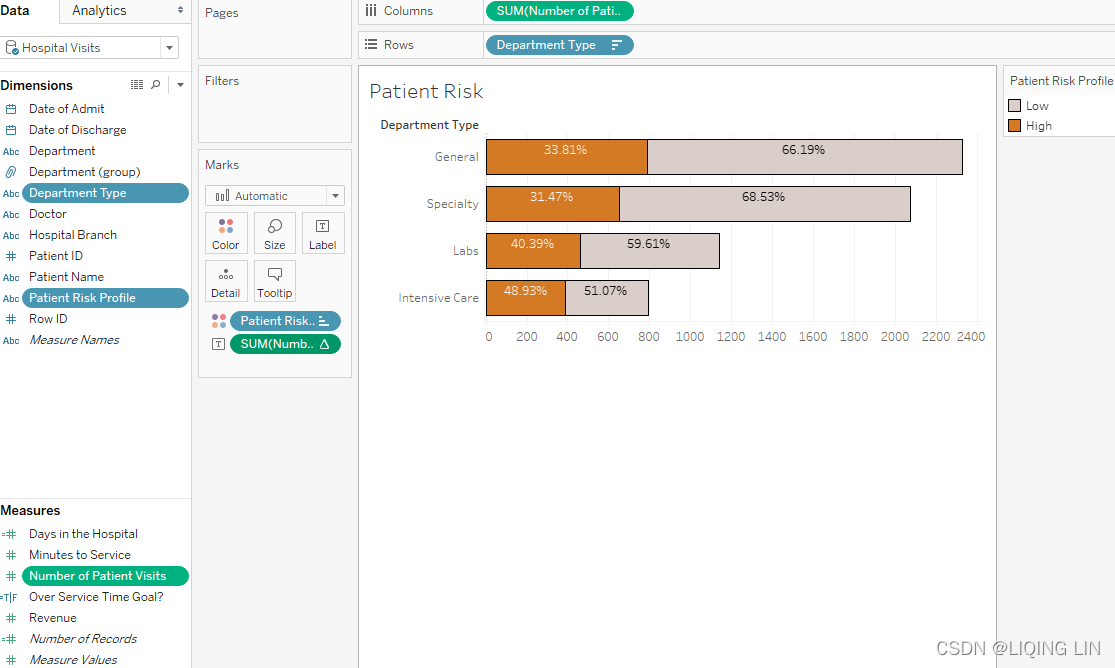Click the hash icon beside Patient ID

point(11,256)
